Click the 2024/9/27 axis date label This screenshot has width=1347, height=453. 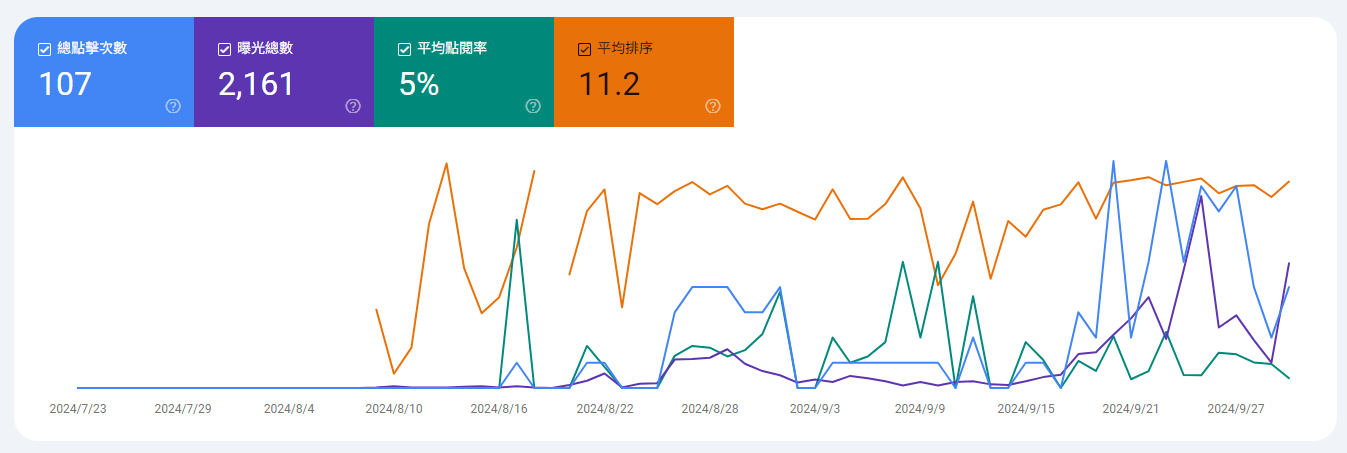[1236, 409]
